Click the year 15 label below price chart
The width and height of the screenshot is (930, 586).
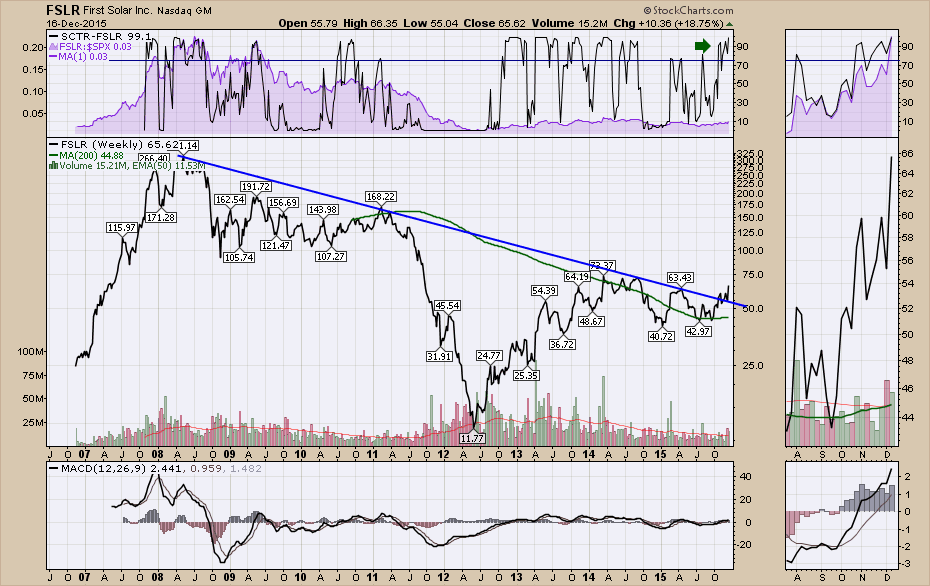pyautogui.click(x=661, y=455)
